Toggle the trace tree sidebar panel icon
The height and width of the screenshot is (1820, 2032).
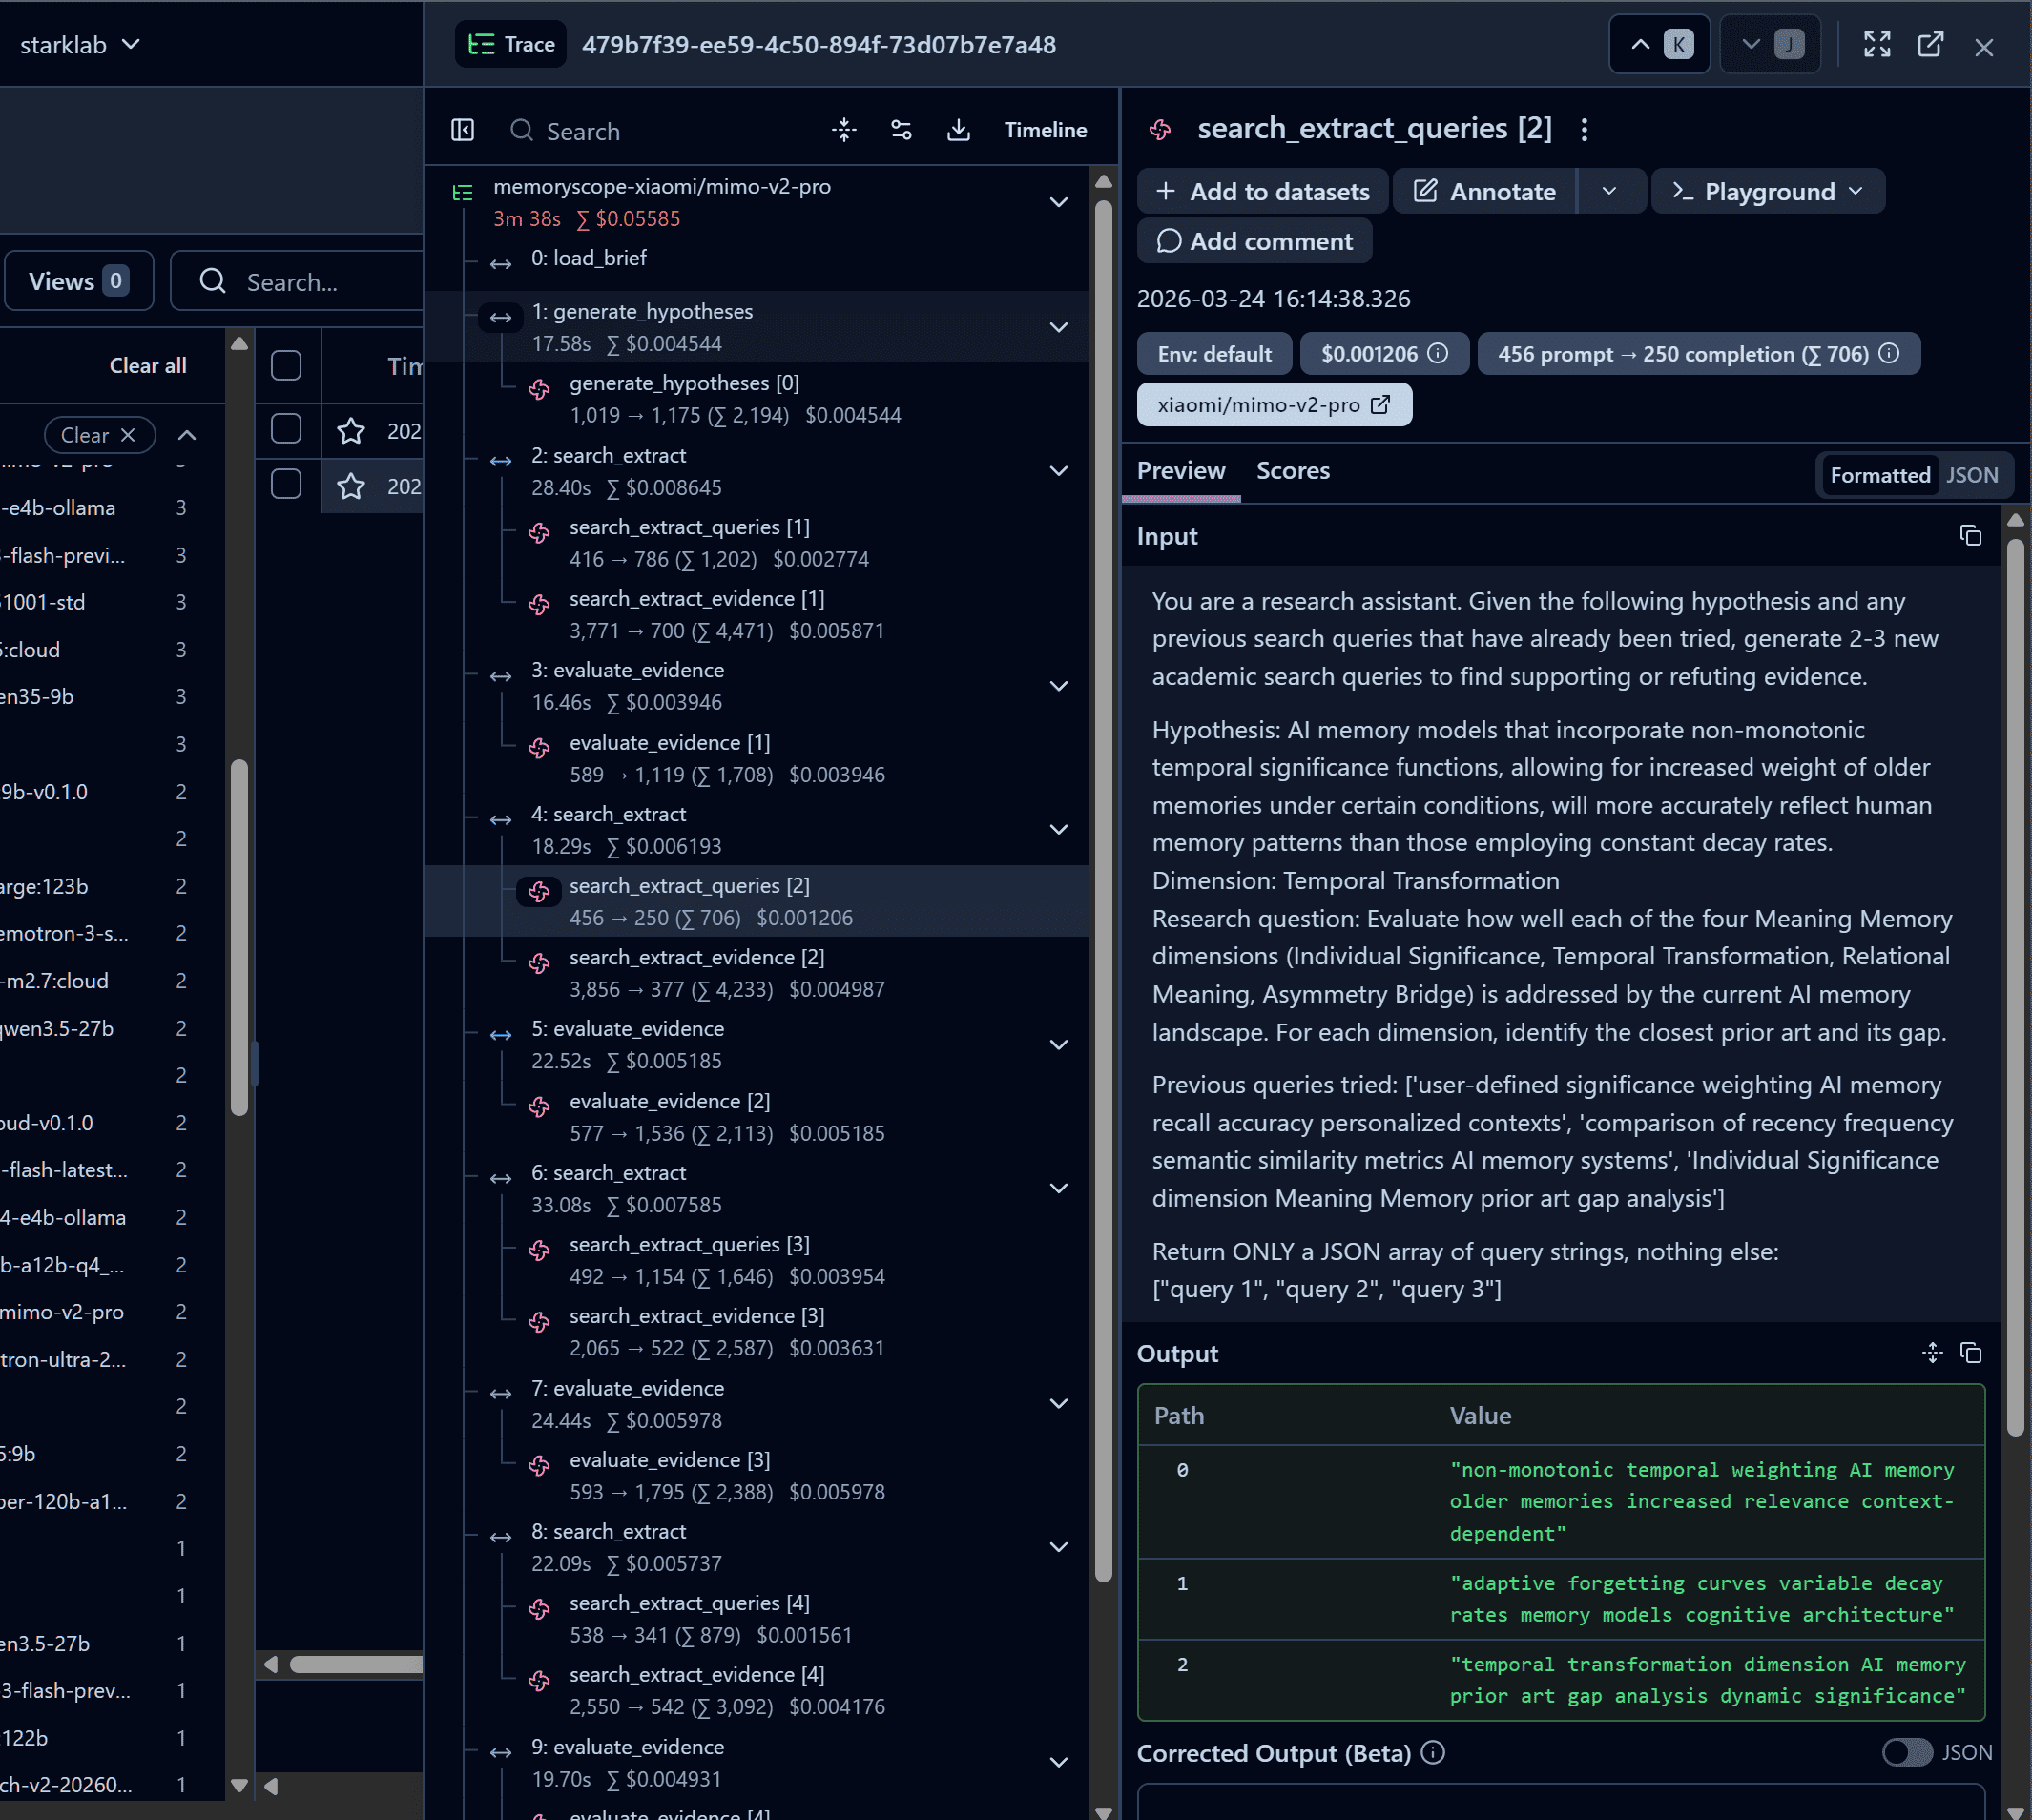pos(462,130)
